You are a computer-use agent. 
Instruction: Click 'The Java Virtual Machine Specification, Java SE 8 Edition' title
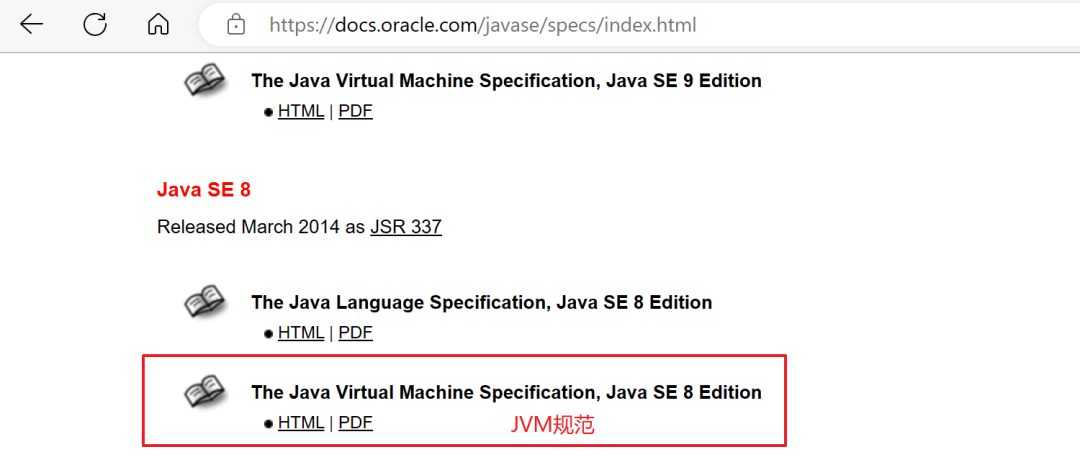coord(506,392)
